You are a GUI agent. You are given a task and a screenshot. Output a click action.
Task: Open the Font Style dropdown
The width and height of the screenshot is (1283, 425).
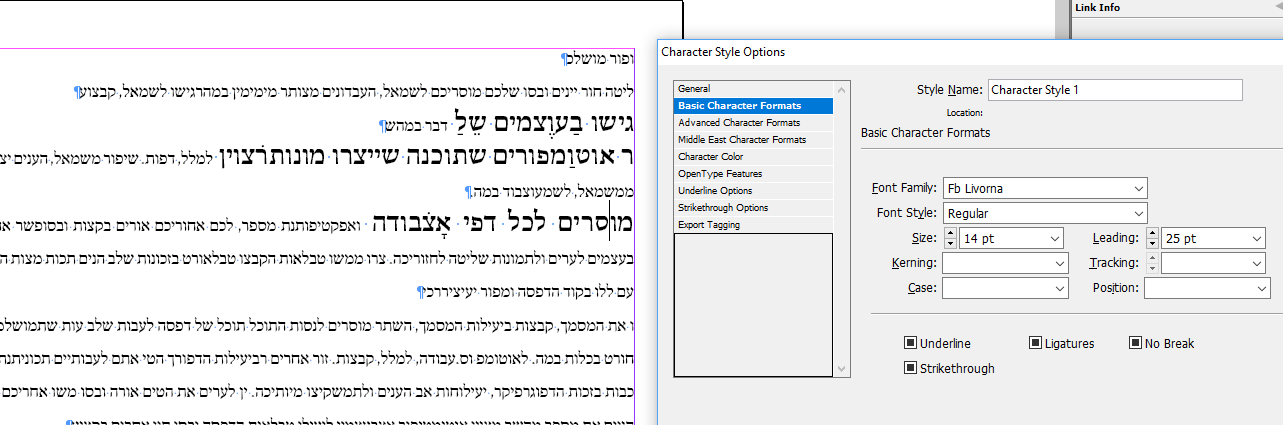1045,213
